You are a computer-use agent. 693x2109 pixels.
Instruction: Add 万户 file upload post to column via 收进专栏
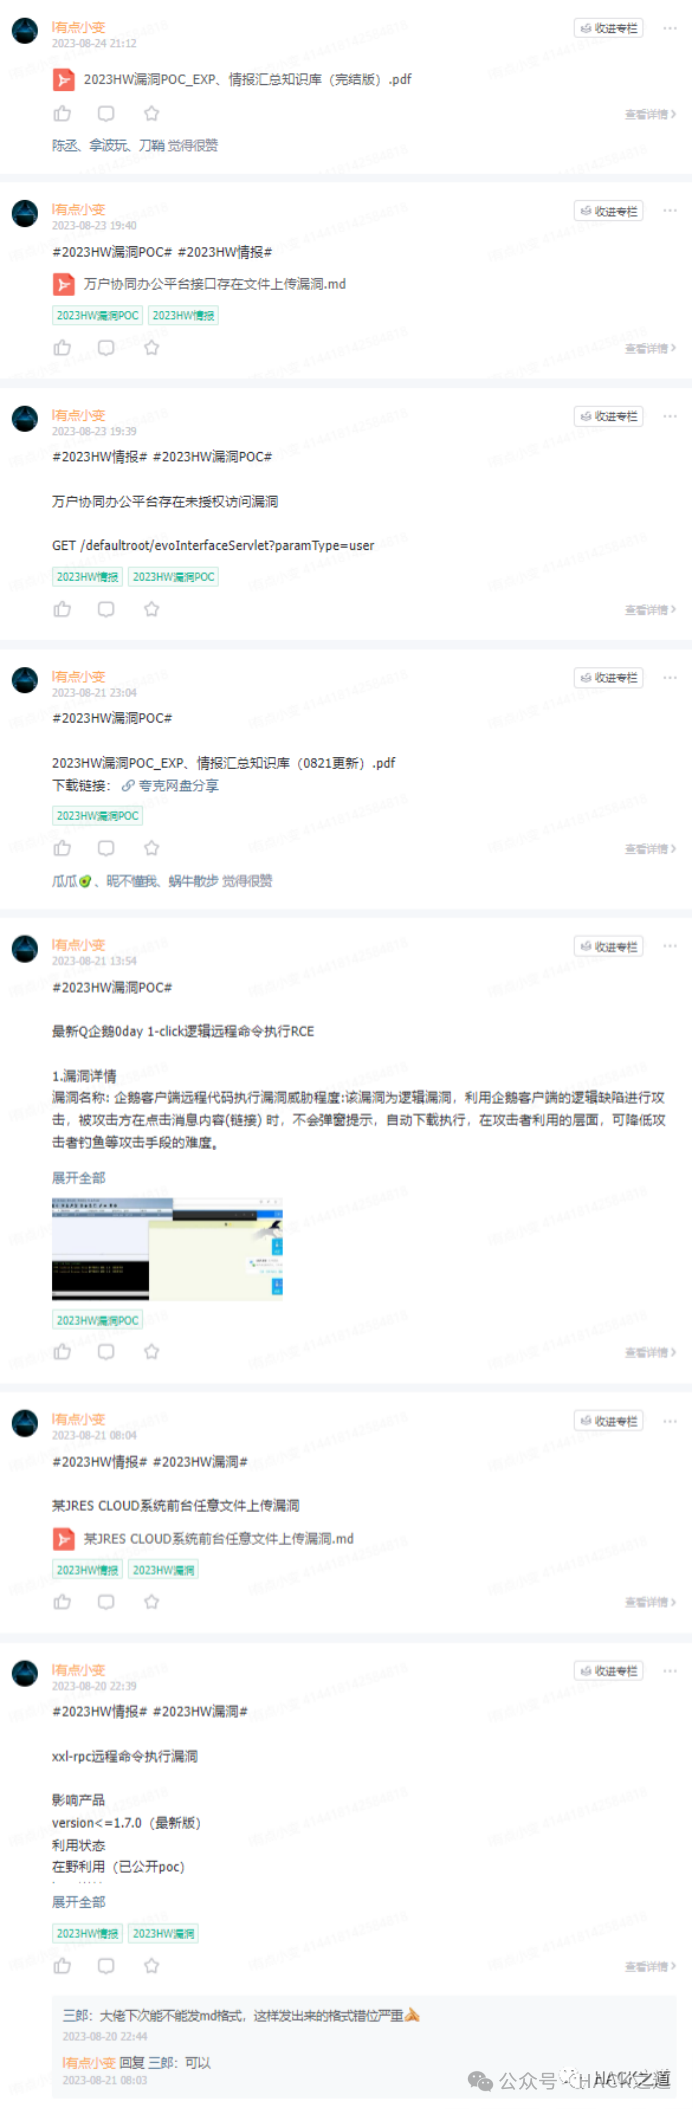(609, 211)
